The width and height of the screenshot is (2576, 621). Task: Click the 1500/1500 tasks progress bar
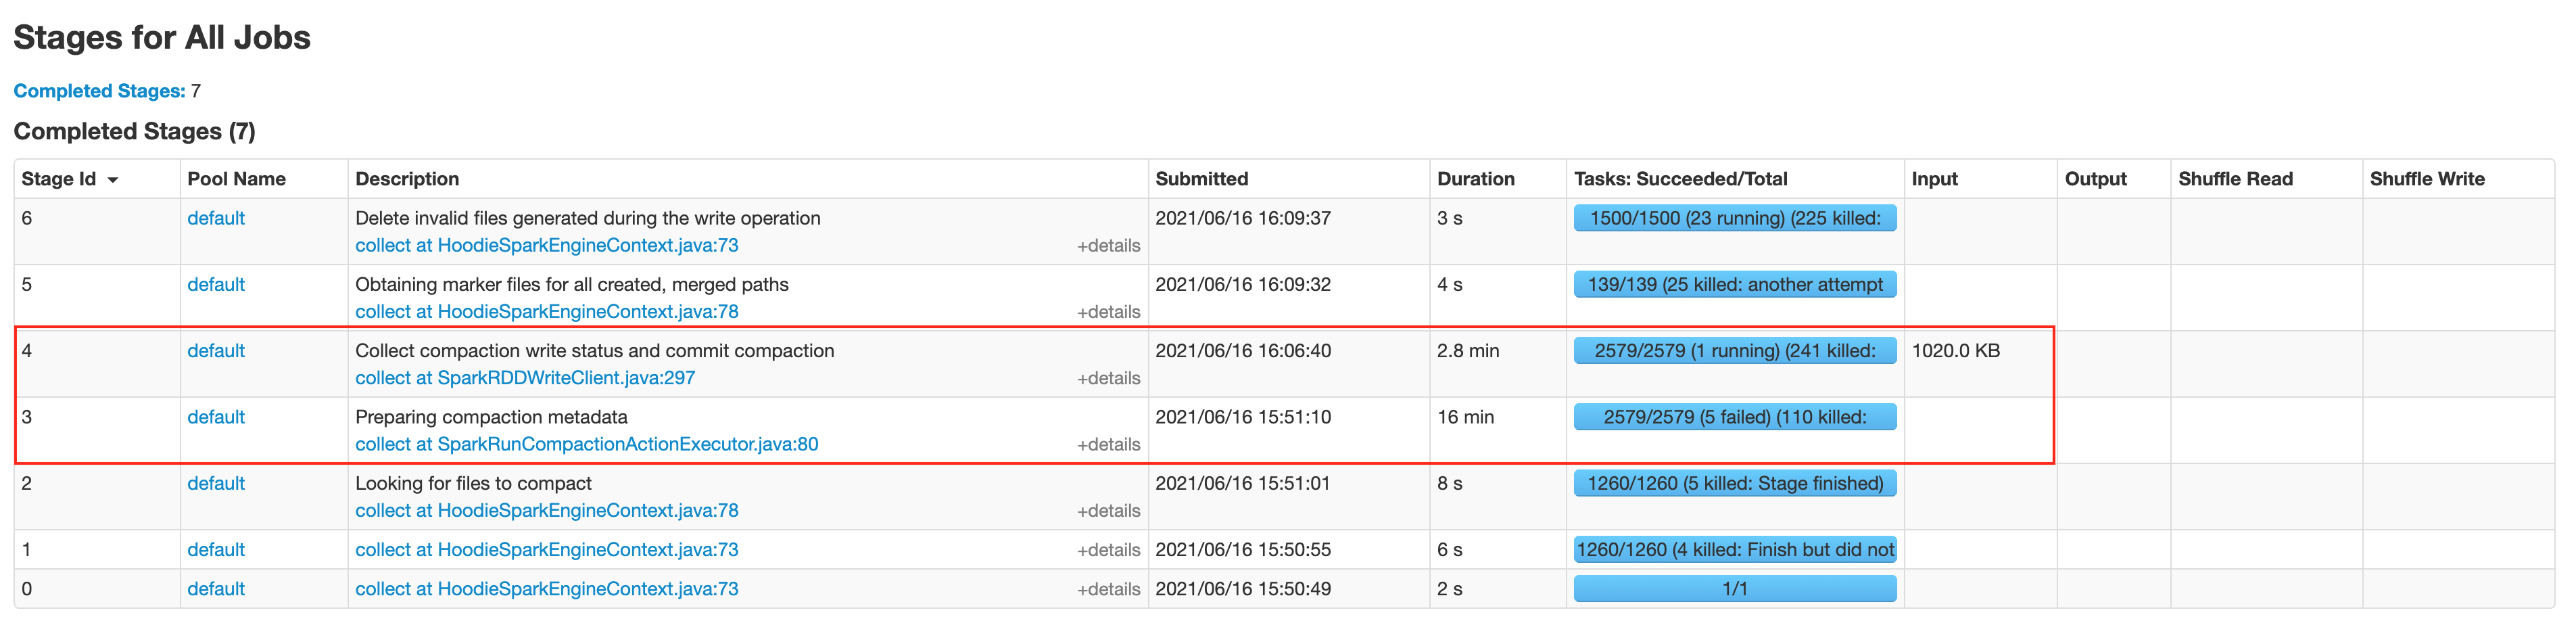click(x=1735, y=218)
